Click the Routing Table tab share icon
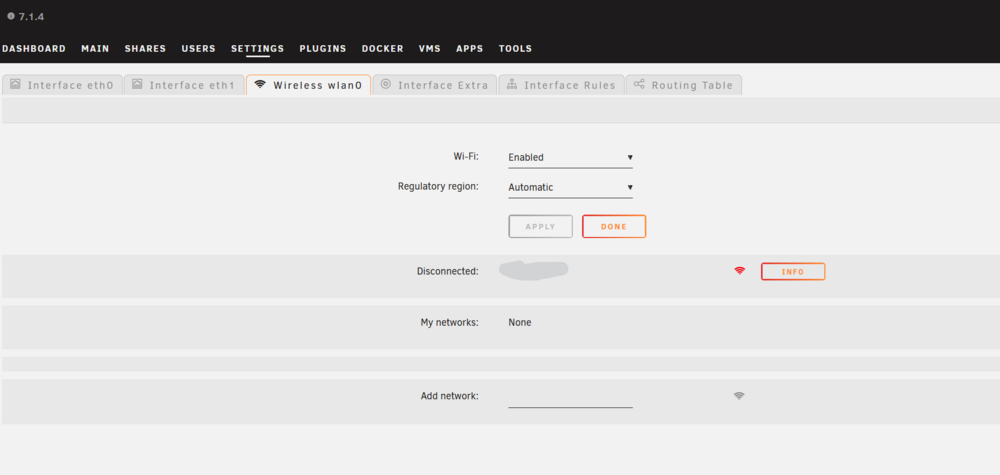1000x475 pixels. tap(639, 84)
